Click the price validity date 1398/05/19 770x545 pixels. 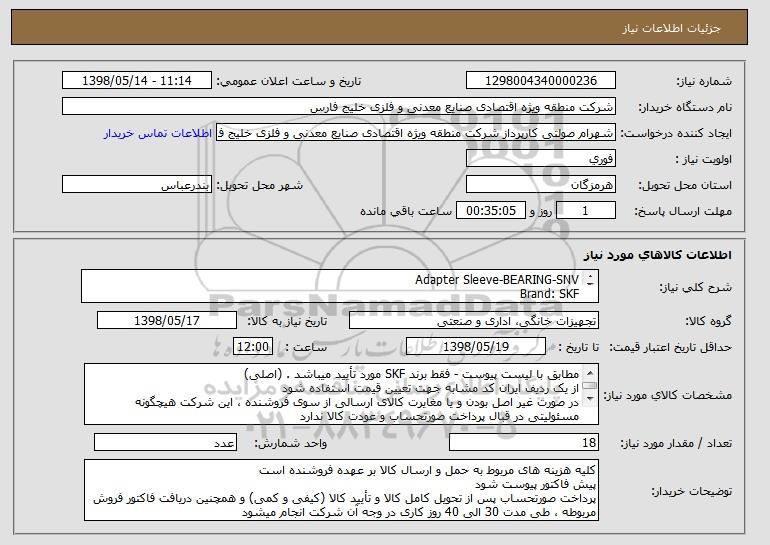point(476,347)
